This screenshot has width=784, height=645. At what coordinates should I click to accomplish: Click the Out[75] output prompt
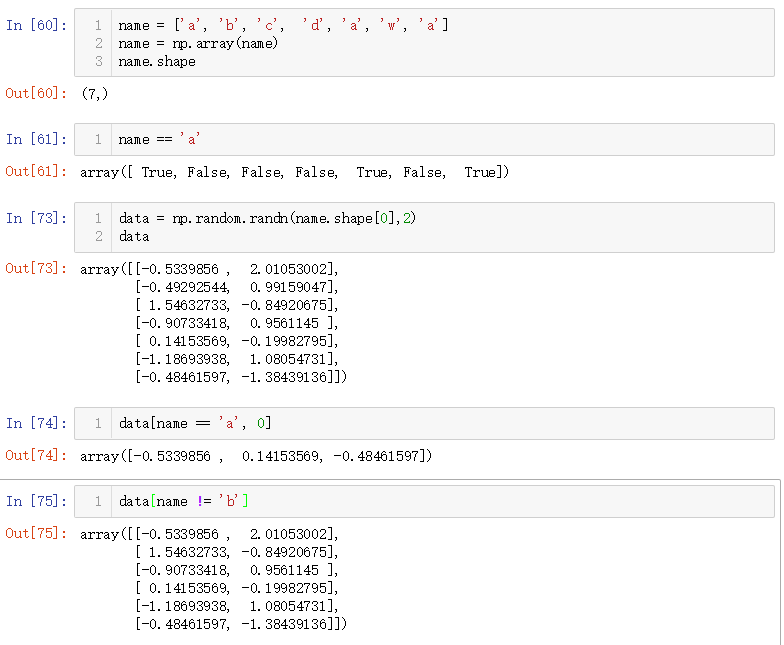click(37, 534)
